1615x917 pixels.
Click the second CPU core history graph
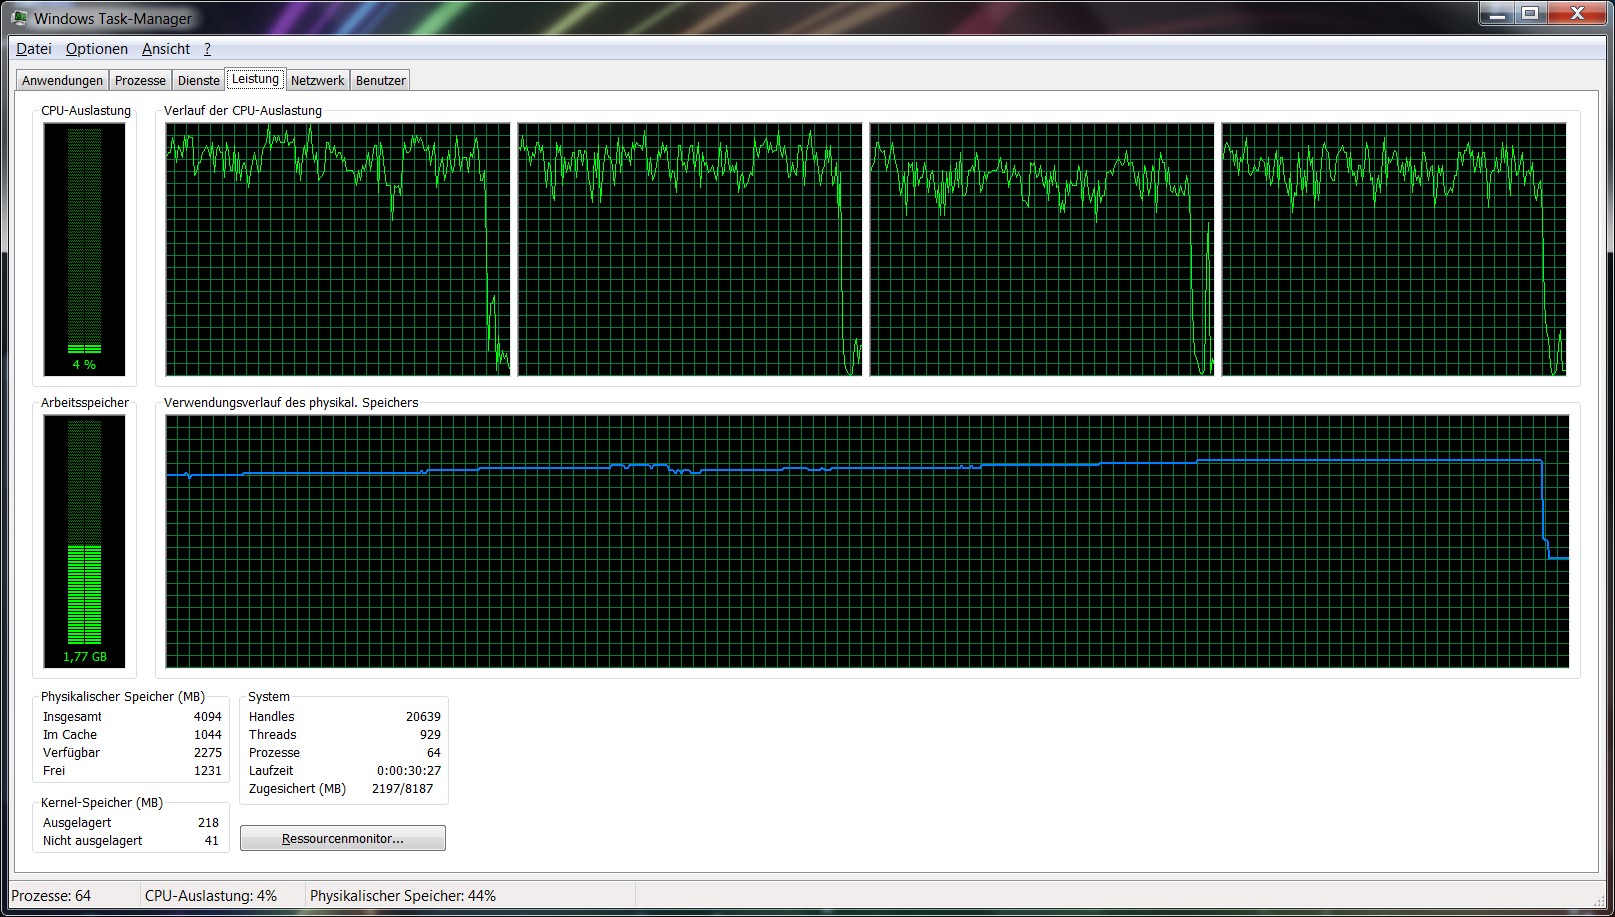pyautogui.click(x=690, y=249)
